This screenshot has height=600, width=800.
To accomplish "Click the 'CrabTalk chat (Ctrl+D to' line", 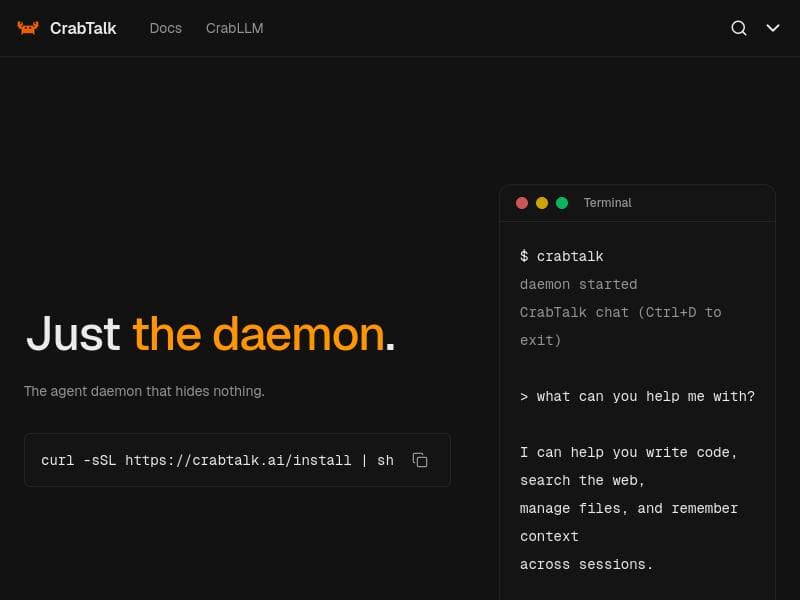I will [620, 312].
